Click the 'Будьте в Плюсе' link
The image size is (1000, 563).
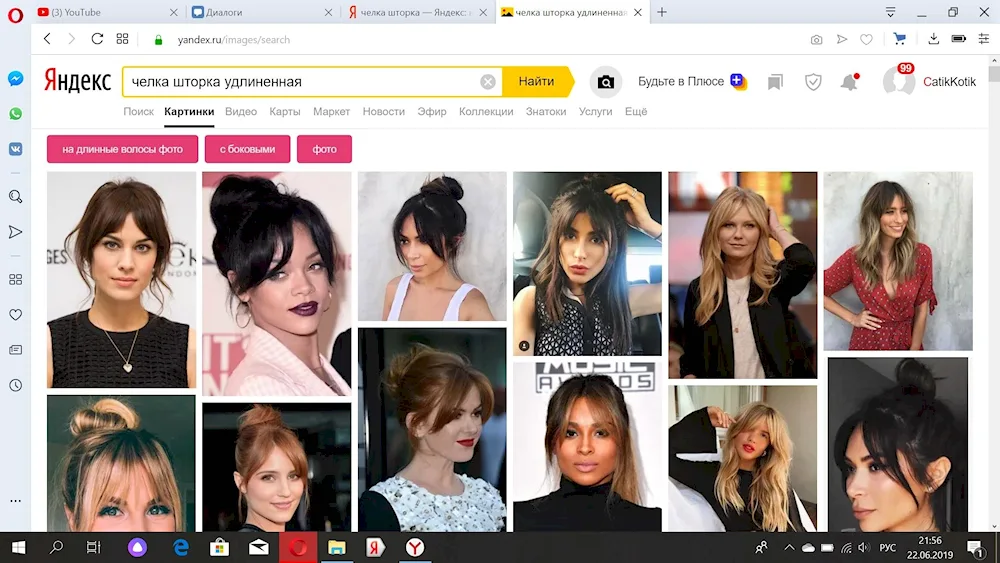(x=681, y=82)
